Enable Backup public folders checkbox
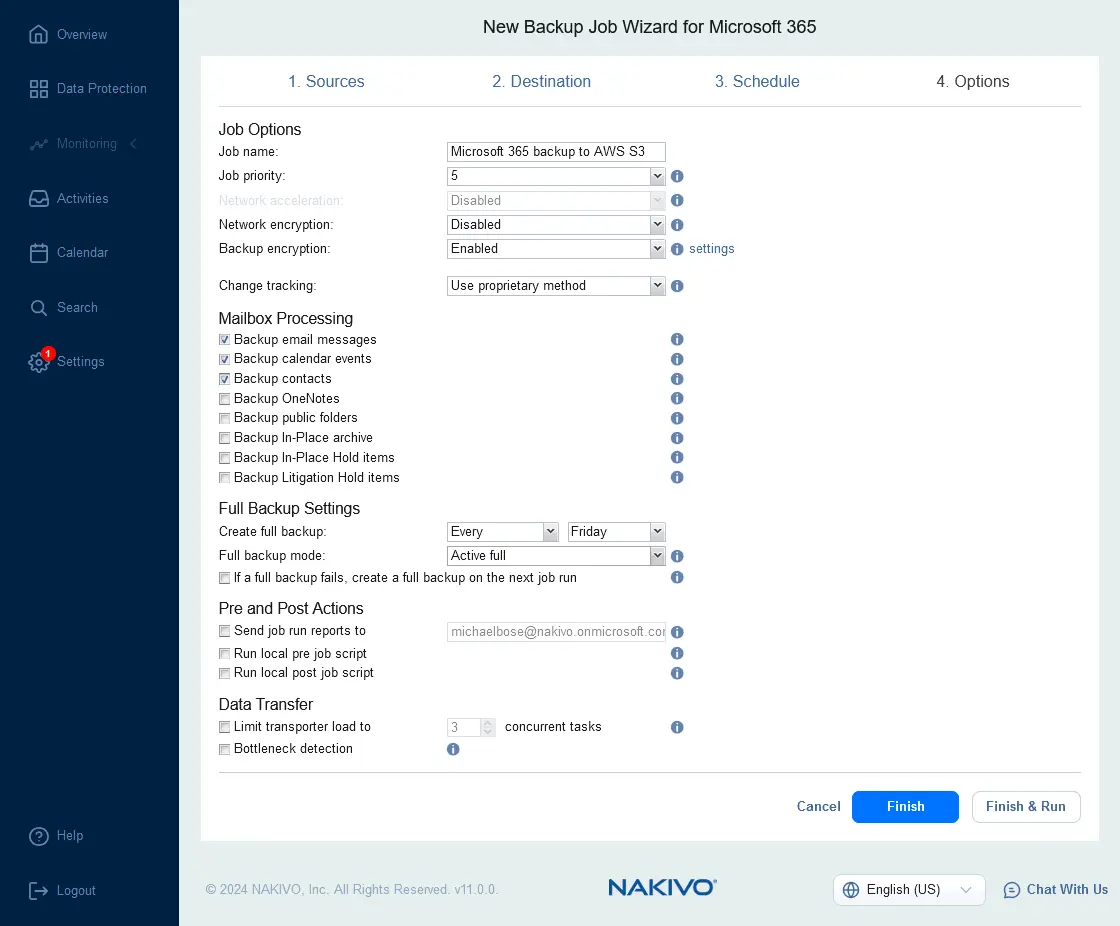Screen dimensions: 1120x926 coord(224,418)
